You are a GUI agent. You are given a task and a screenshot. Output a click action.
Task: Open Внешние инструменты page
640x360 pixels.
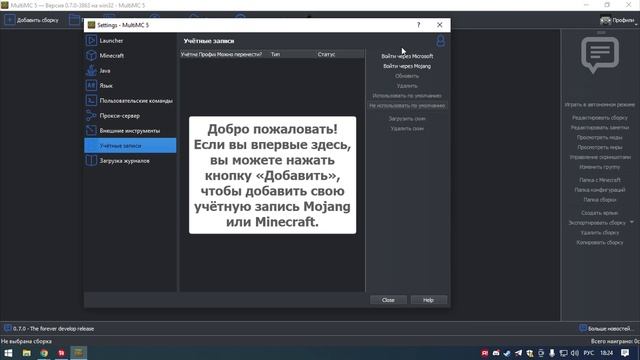130,131
